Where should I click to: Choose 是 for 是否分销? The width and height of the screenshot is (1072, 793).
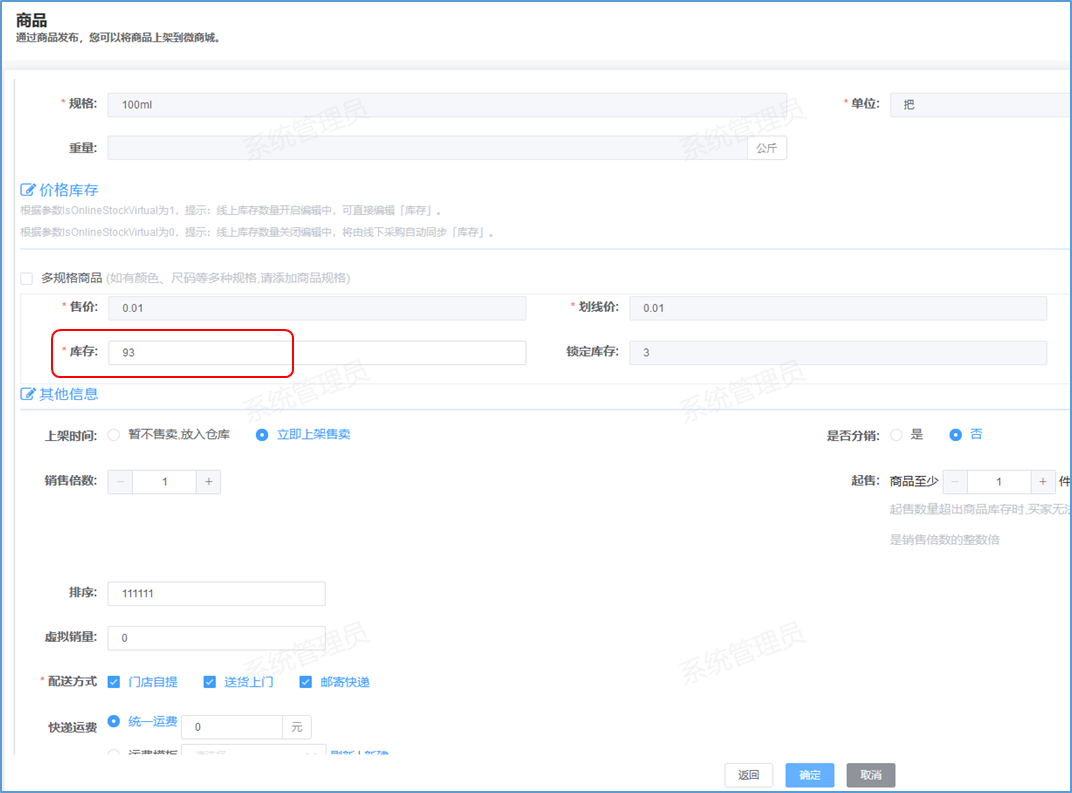click(896, 435)
